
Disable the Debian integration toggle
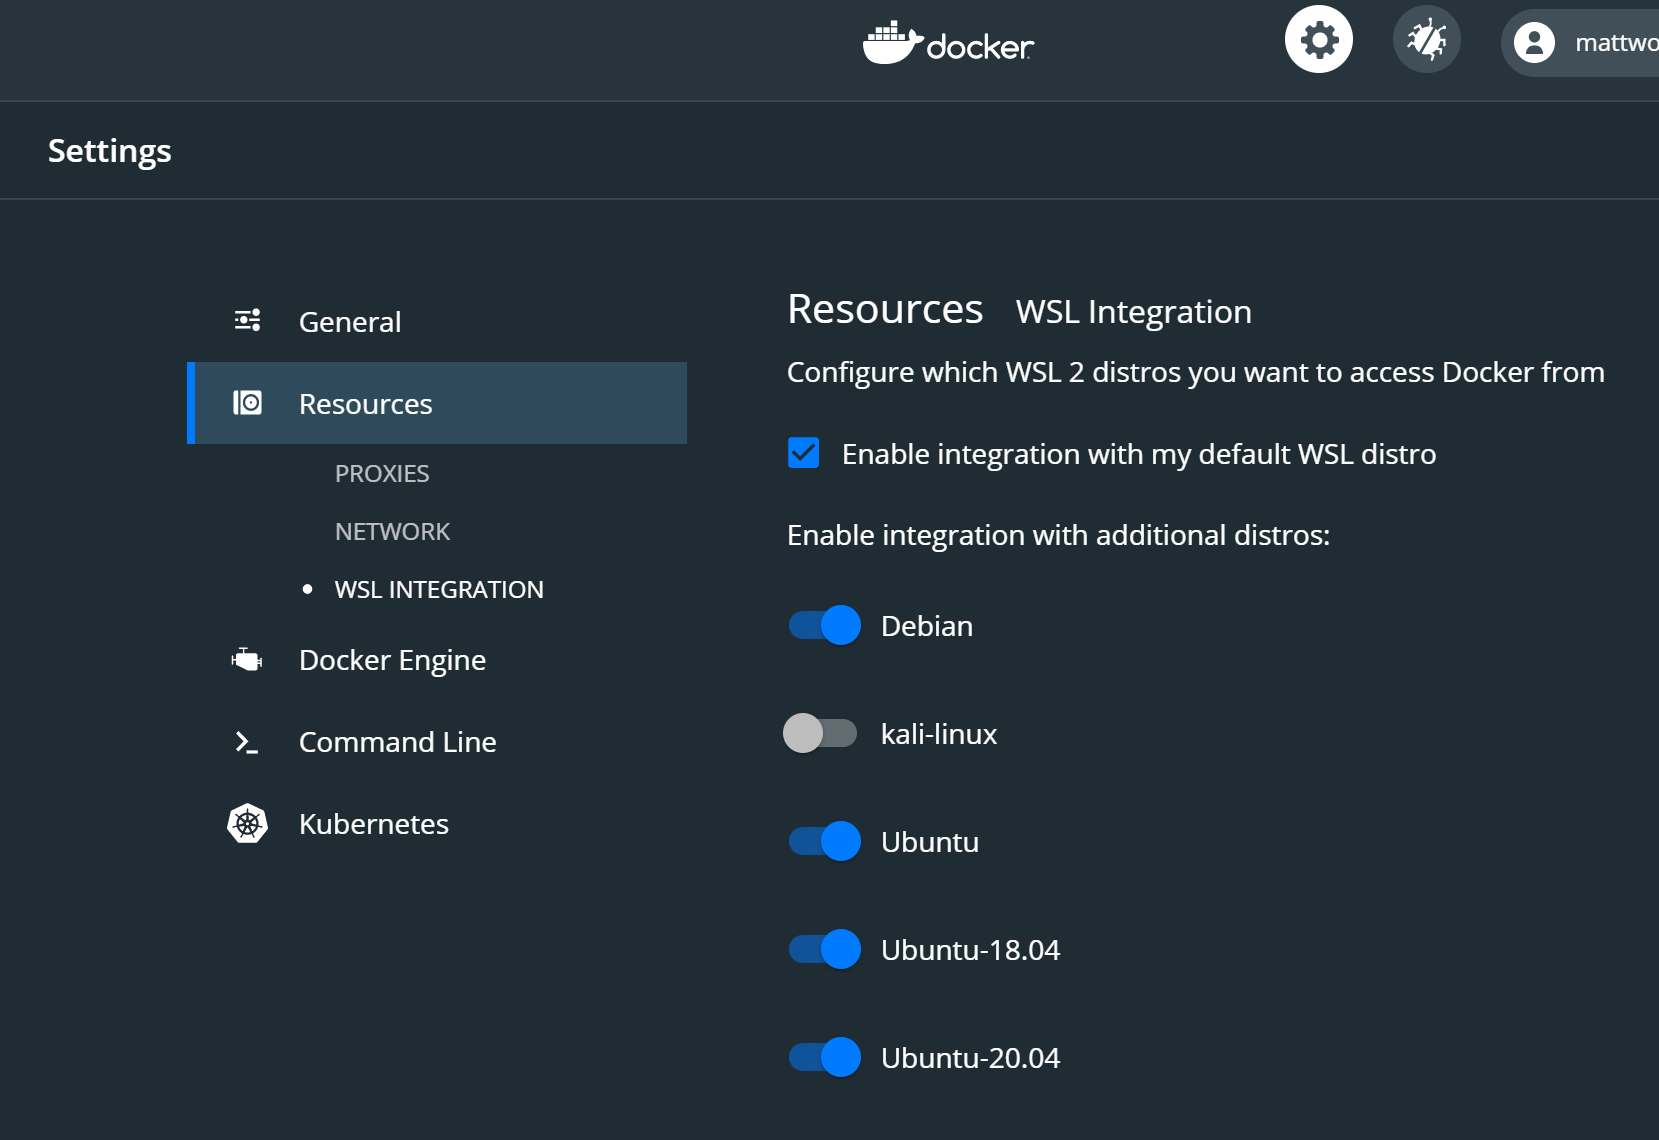coord(822,625)
